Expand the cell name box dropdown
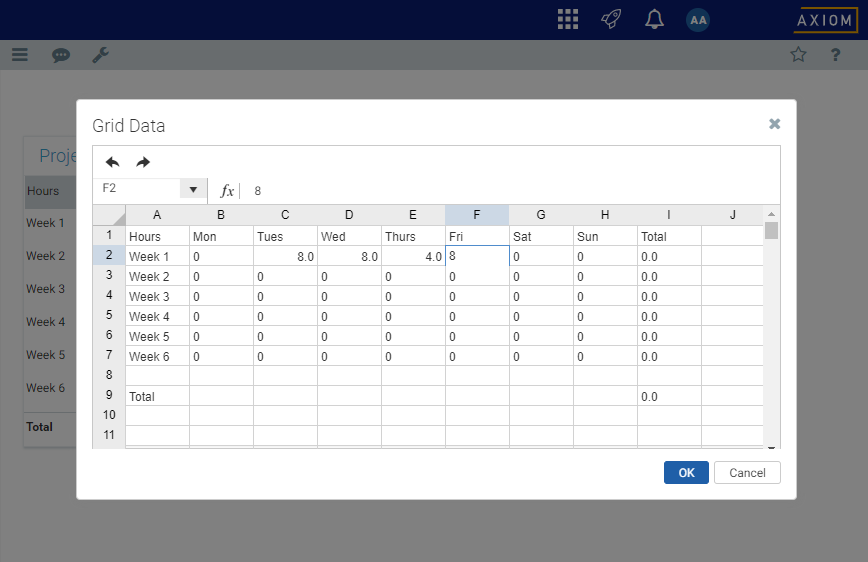 pos(193,190)
